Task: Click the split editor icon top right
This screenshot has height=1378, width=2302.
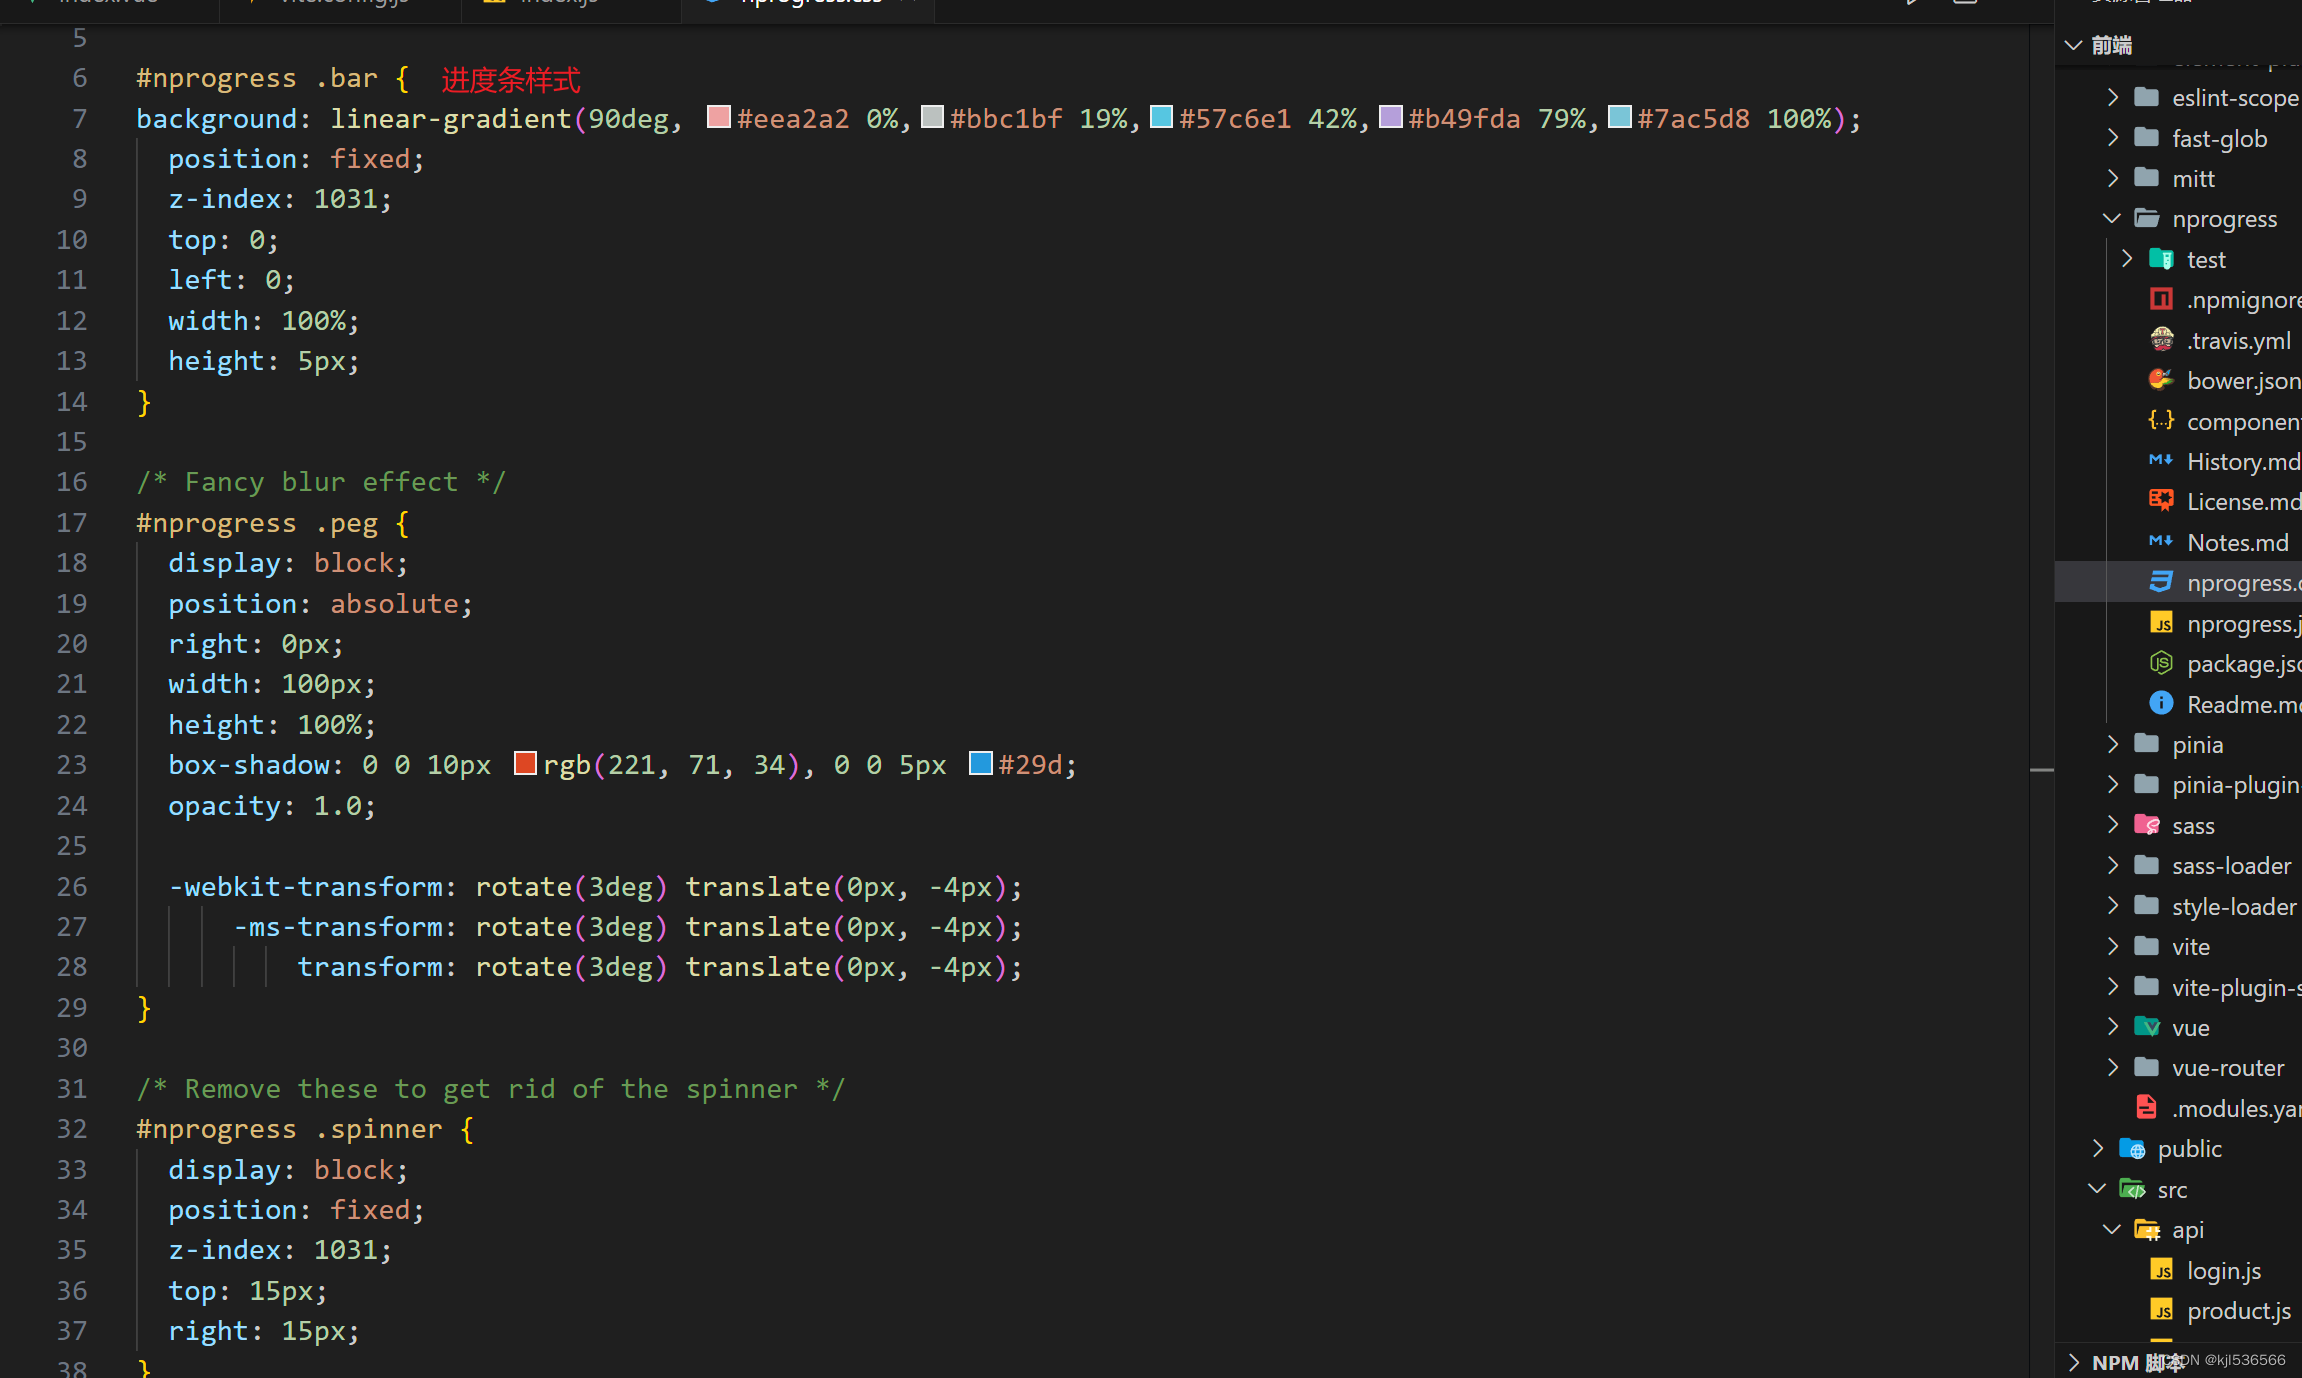Action: click(1967, 3)
